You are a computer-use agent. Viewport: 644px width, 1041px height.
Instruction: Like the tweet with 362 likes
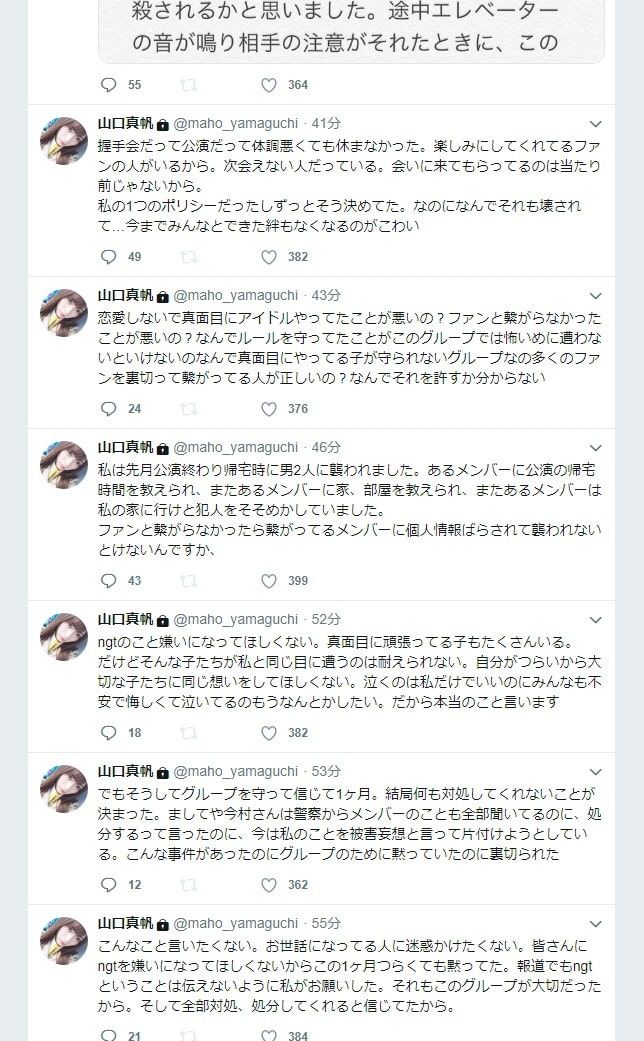pyautogui.click(x=268, y=885)
